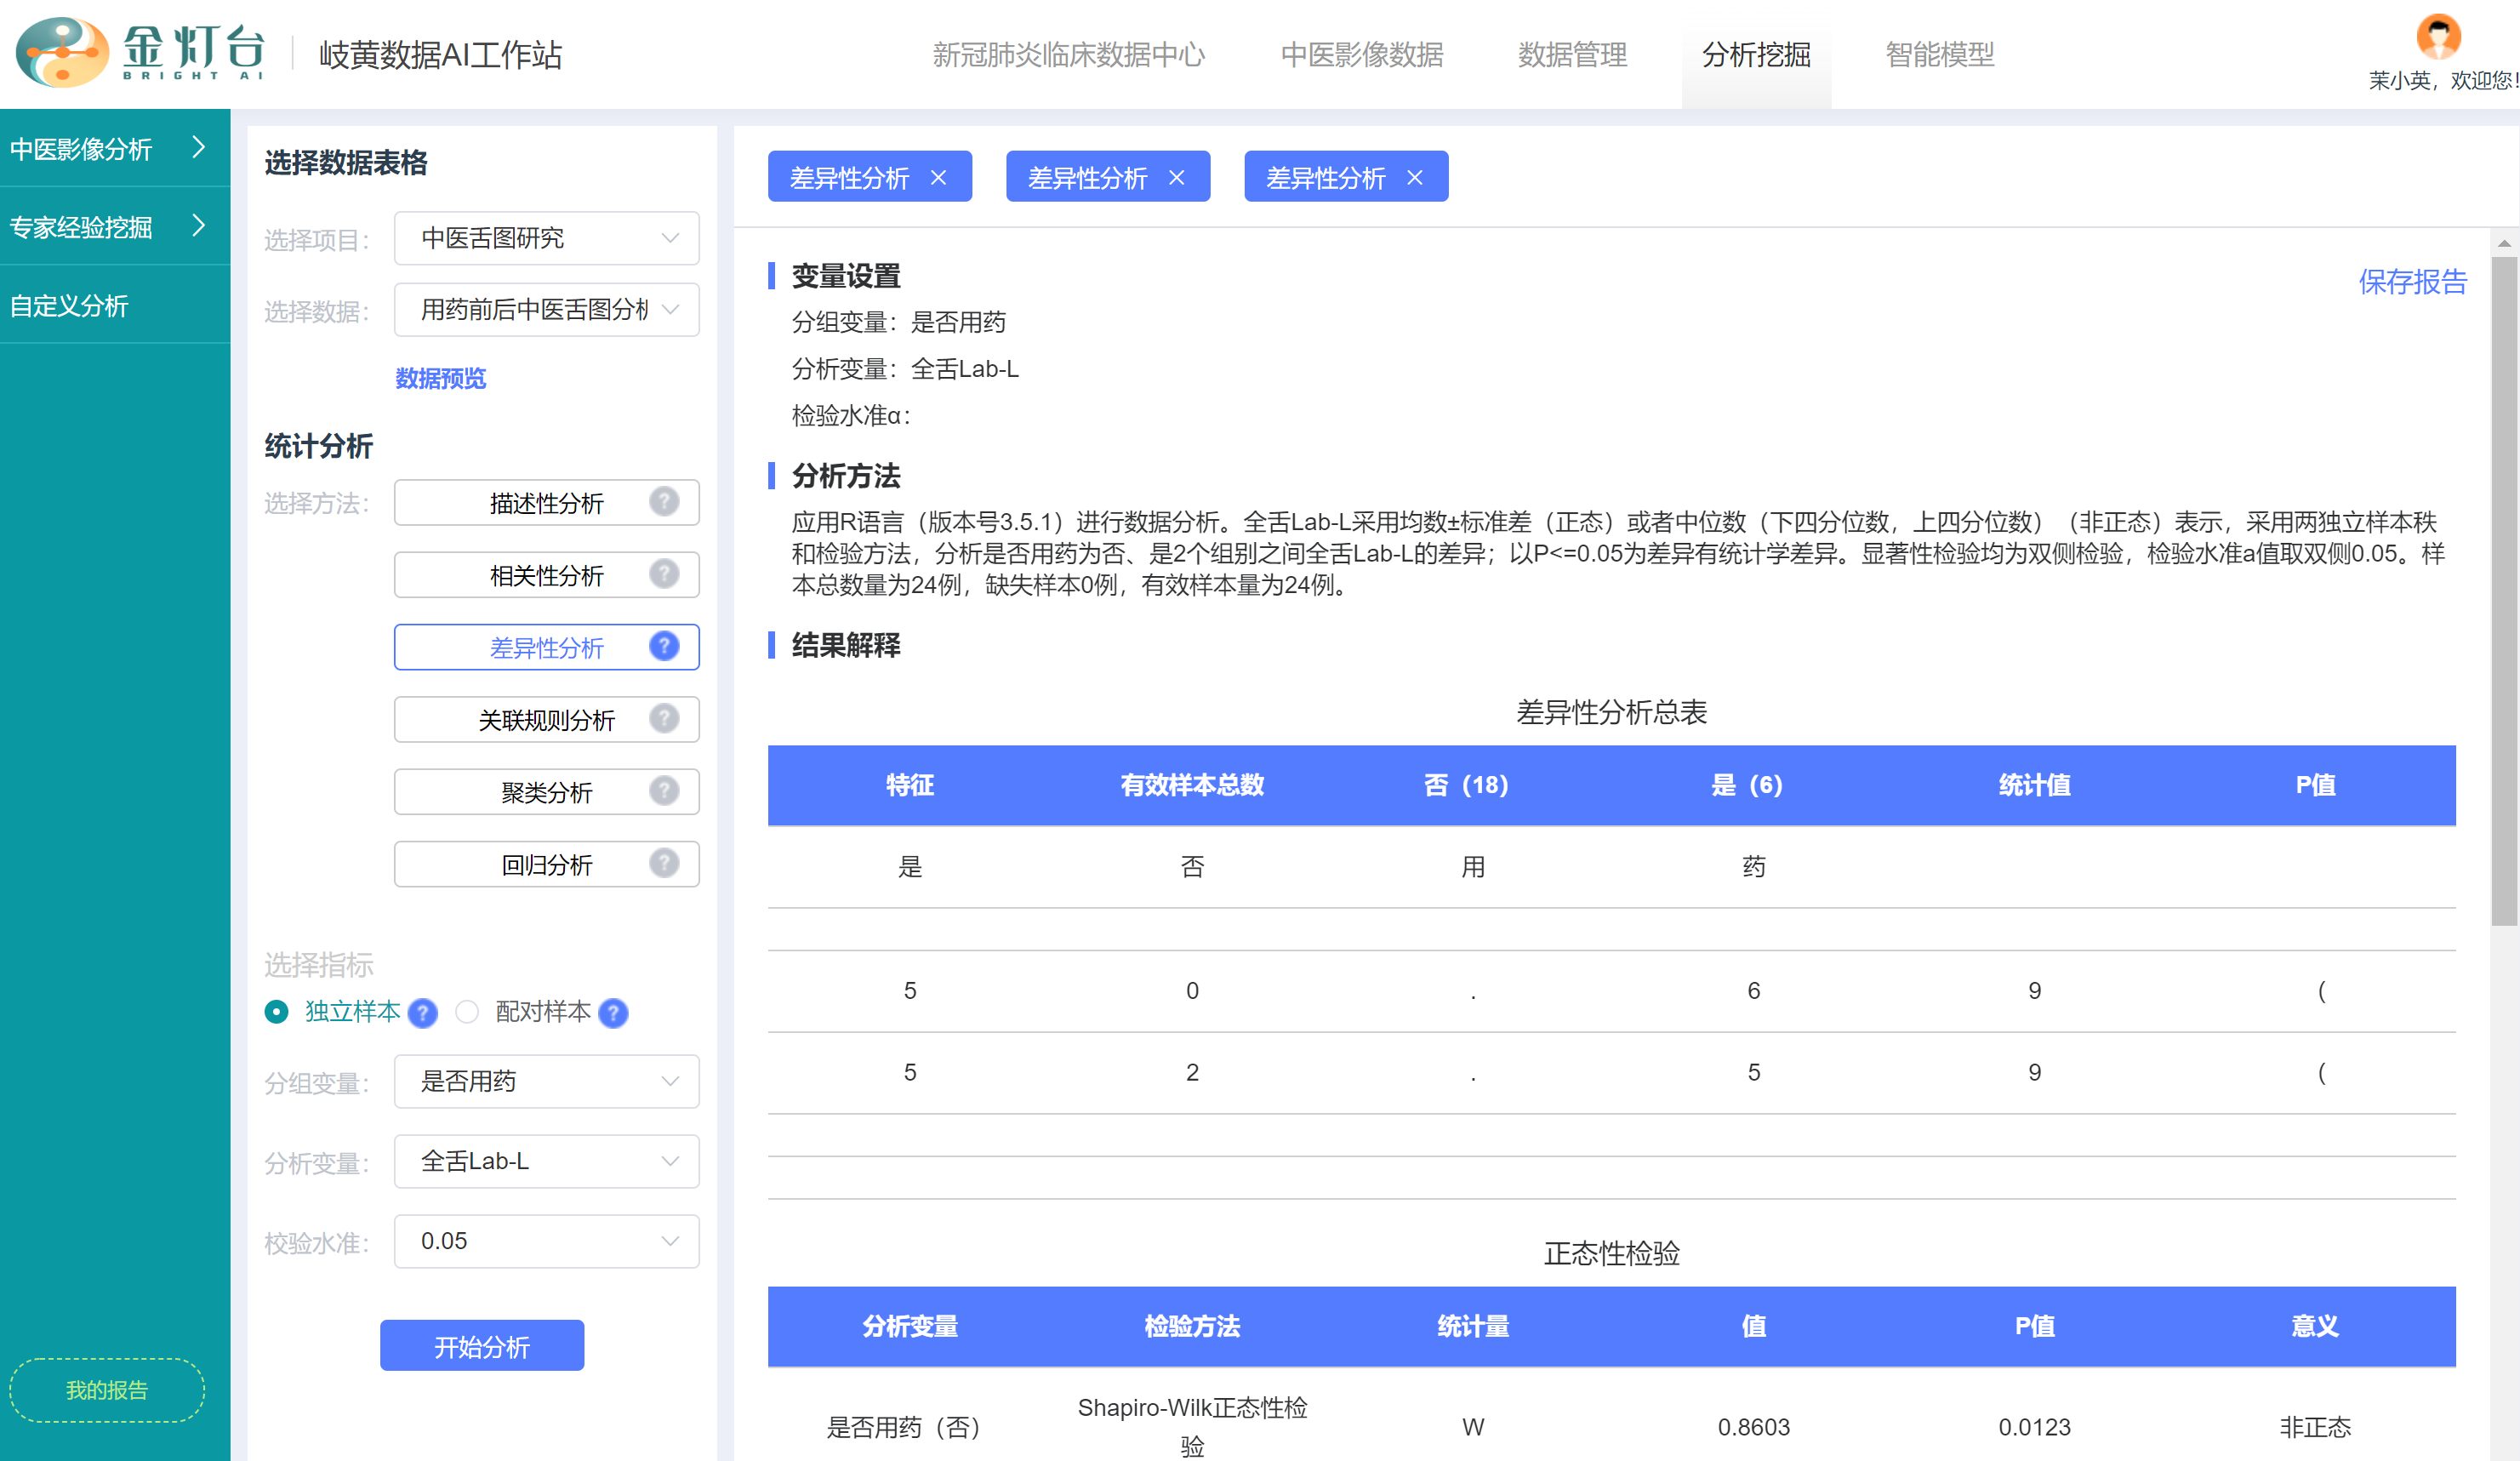
Task: Open the 智能模型 navigation tab
Action: tap(1939, 55)
